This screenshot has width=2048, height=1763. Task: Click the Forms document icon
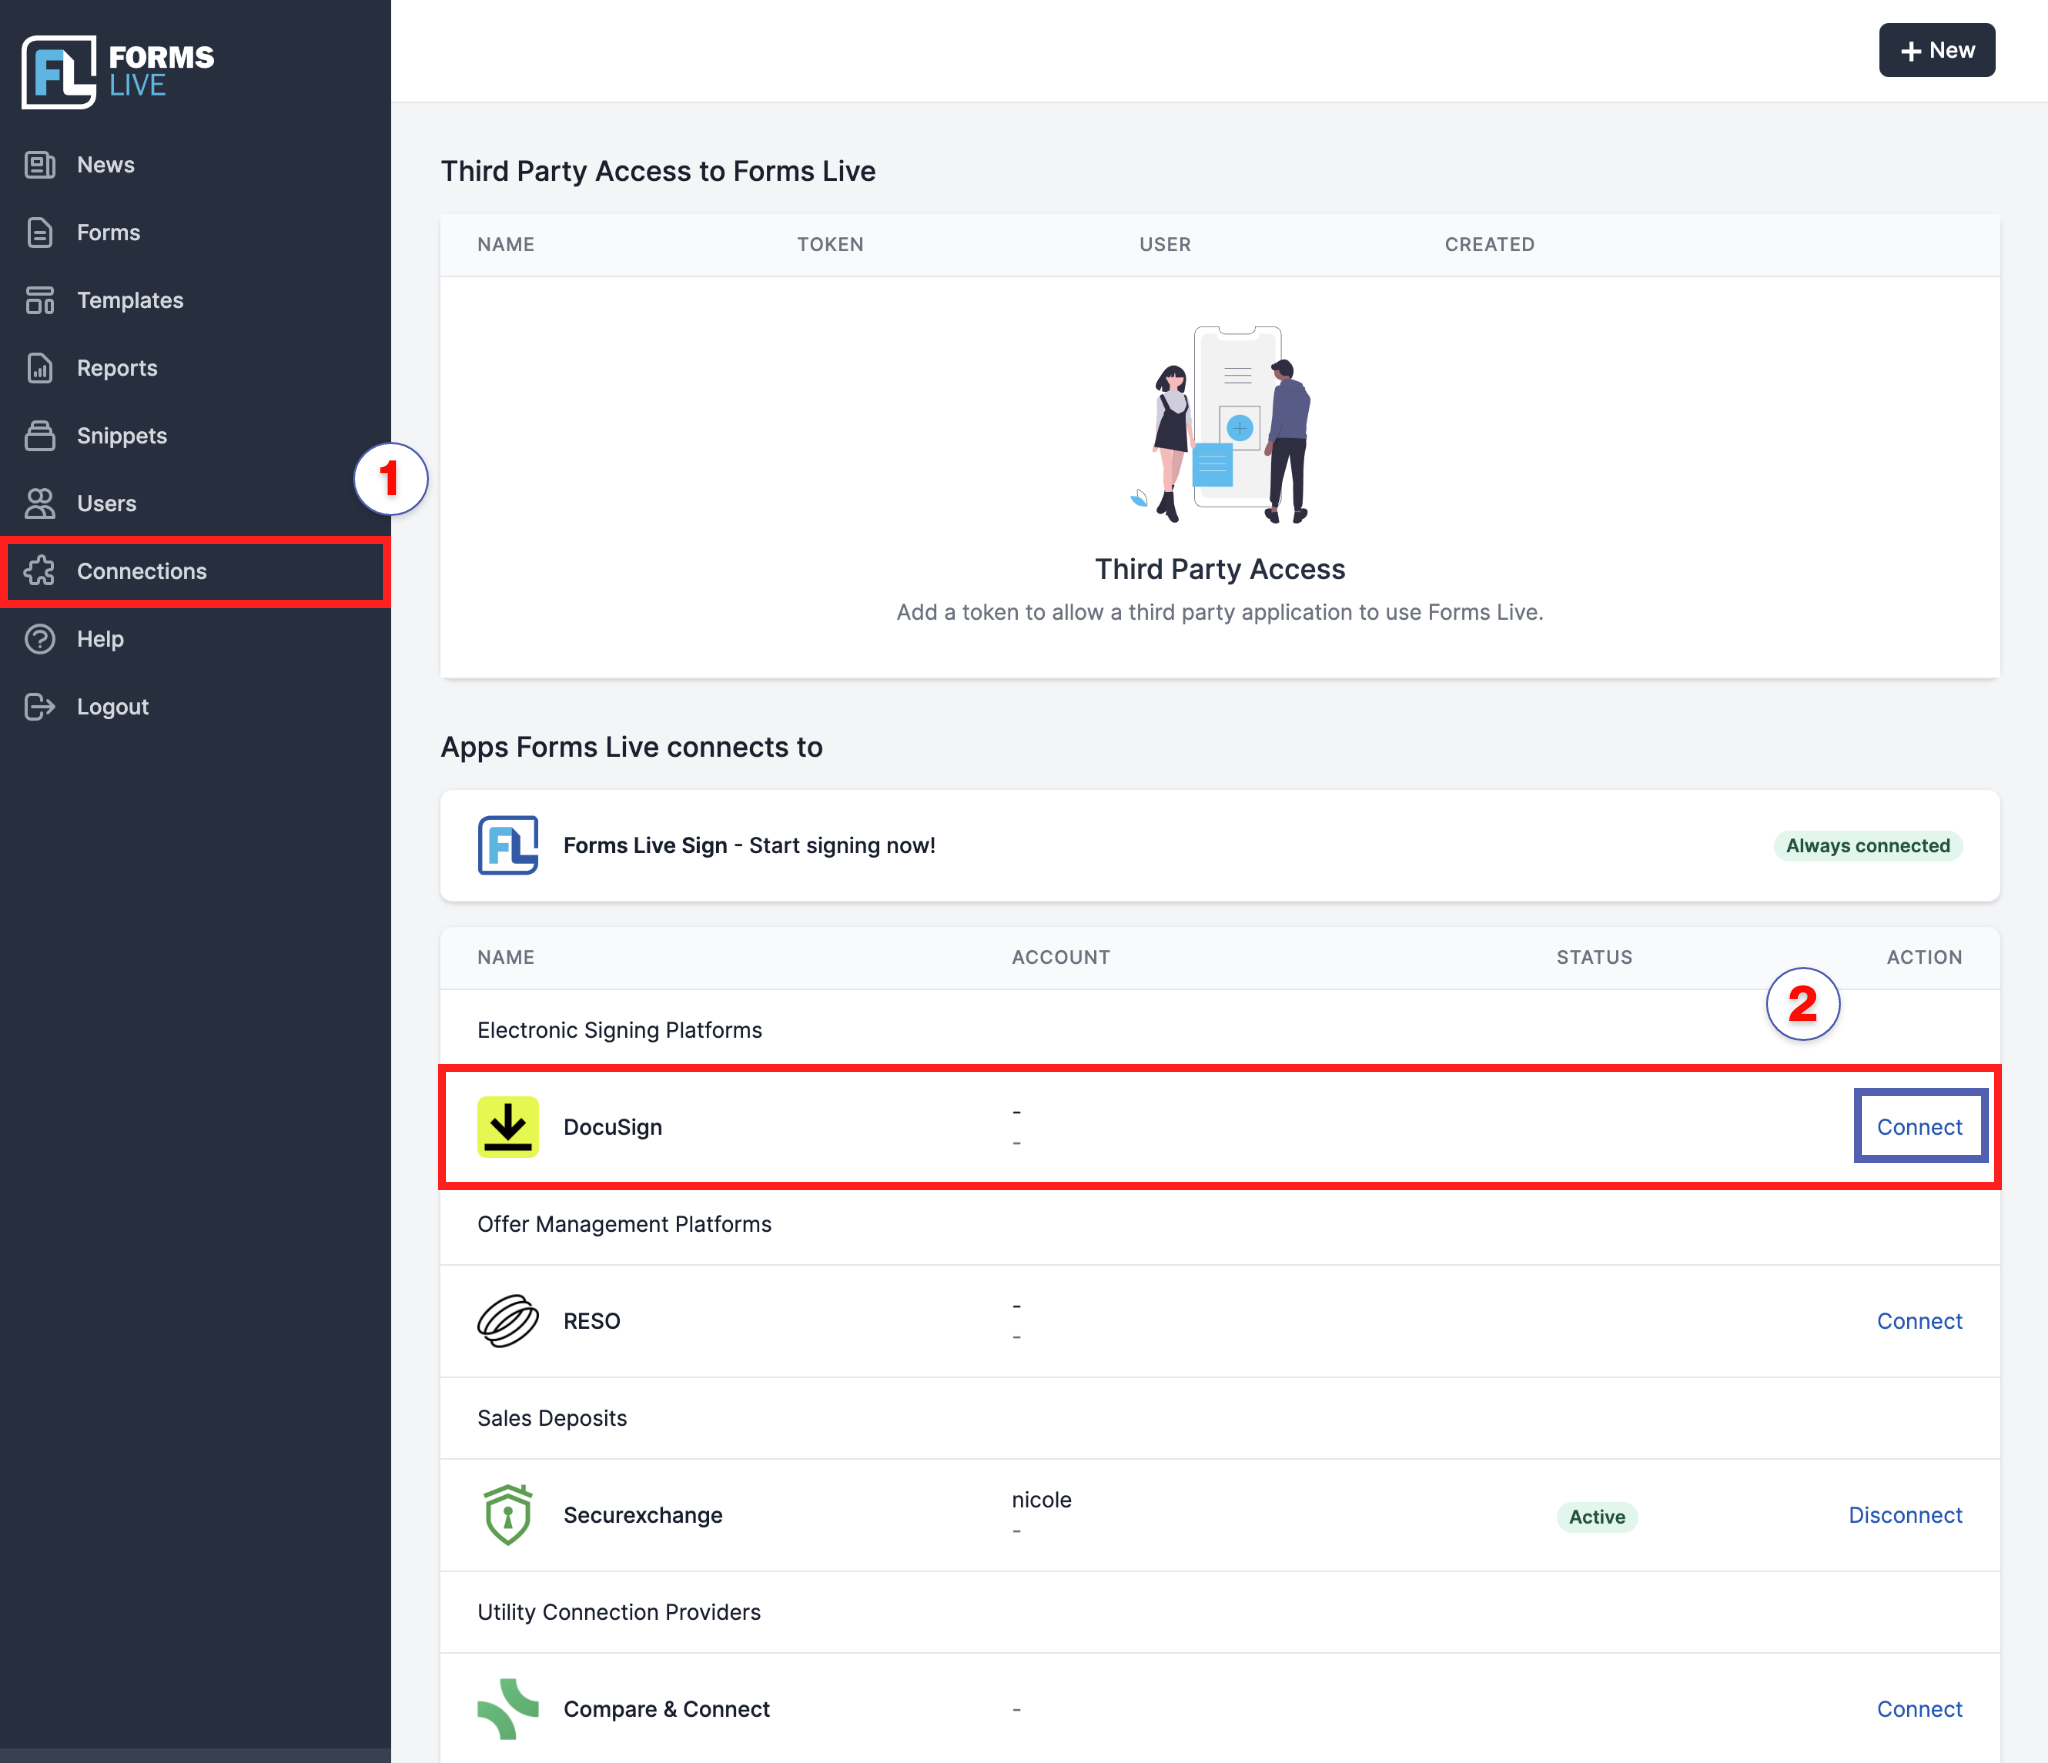point(40,233)
